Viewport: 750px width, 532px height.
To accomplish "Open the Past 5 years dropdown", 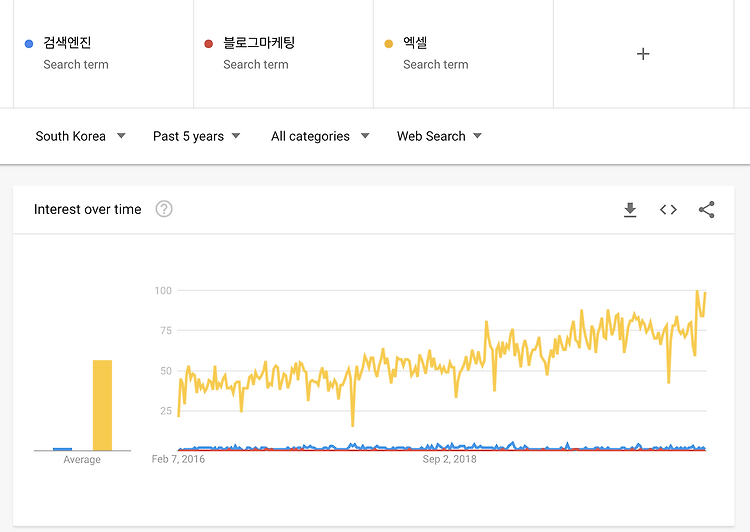I will 196,136.
